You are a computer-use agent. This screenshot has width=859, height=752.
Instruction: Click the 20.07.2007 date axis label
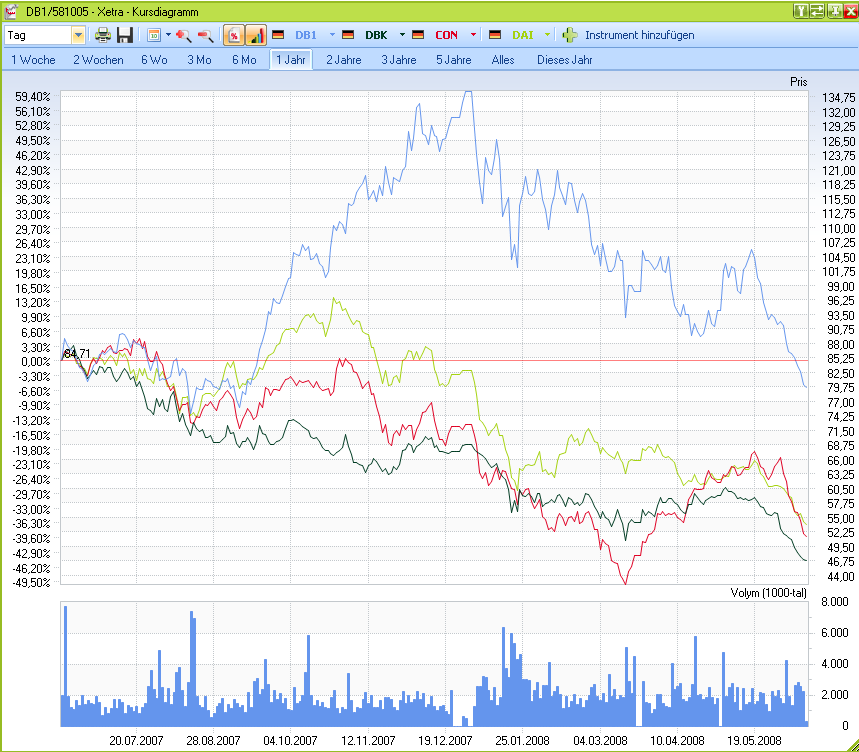[x=136, y=740]
